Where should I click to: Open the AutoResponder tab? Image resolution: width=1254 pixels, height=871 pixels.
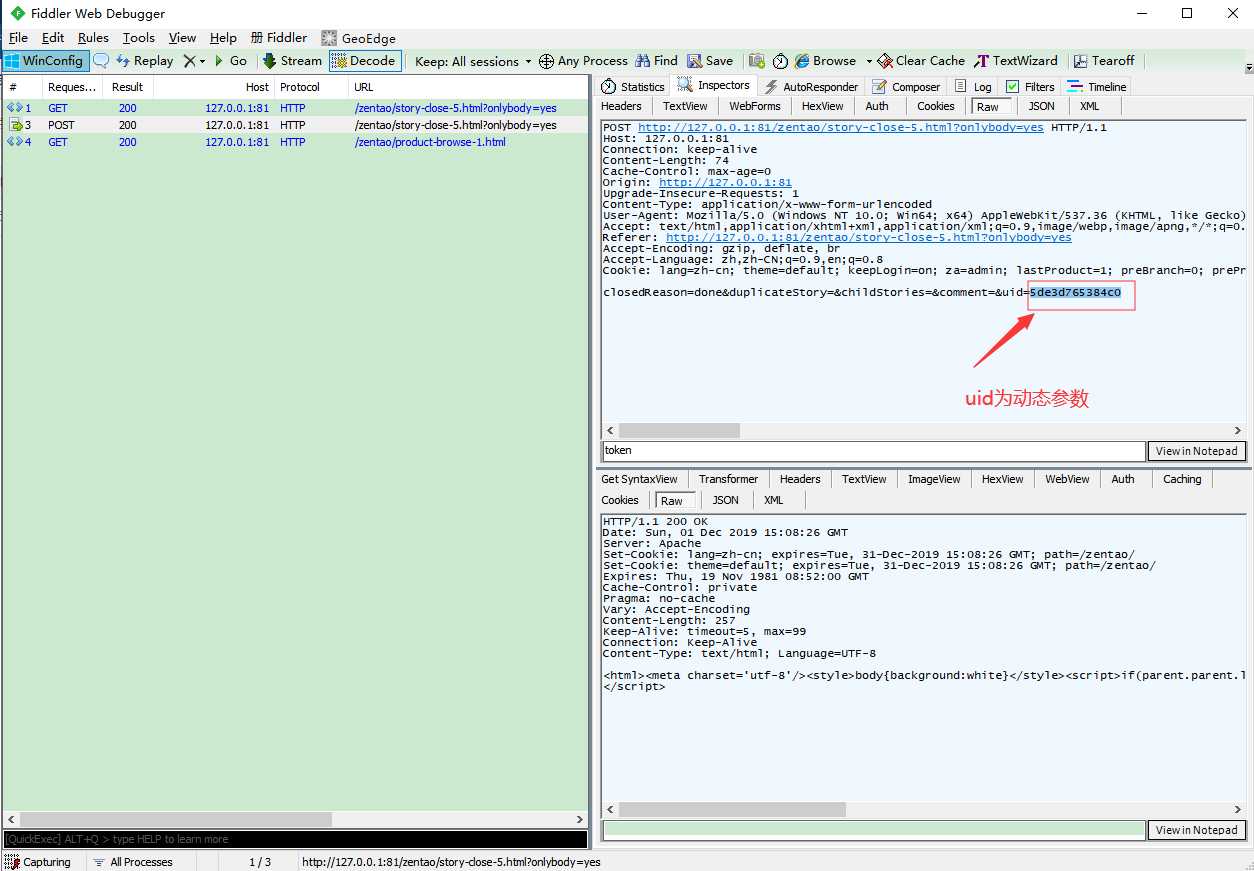pyautogui.click(x=811, y=87)
